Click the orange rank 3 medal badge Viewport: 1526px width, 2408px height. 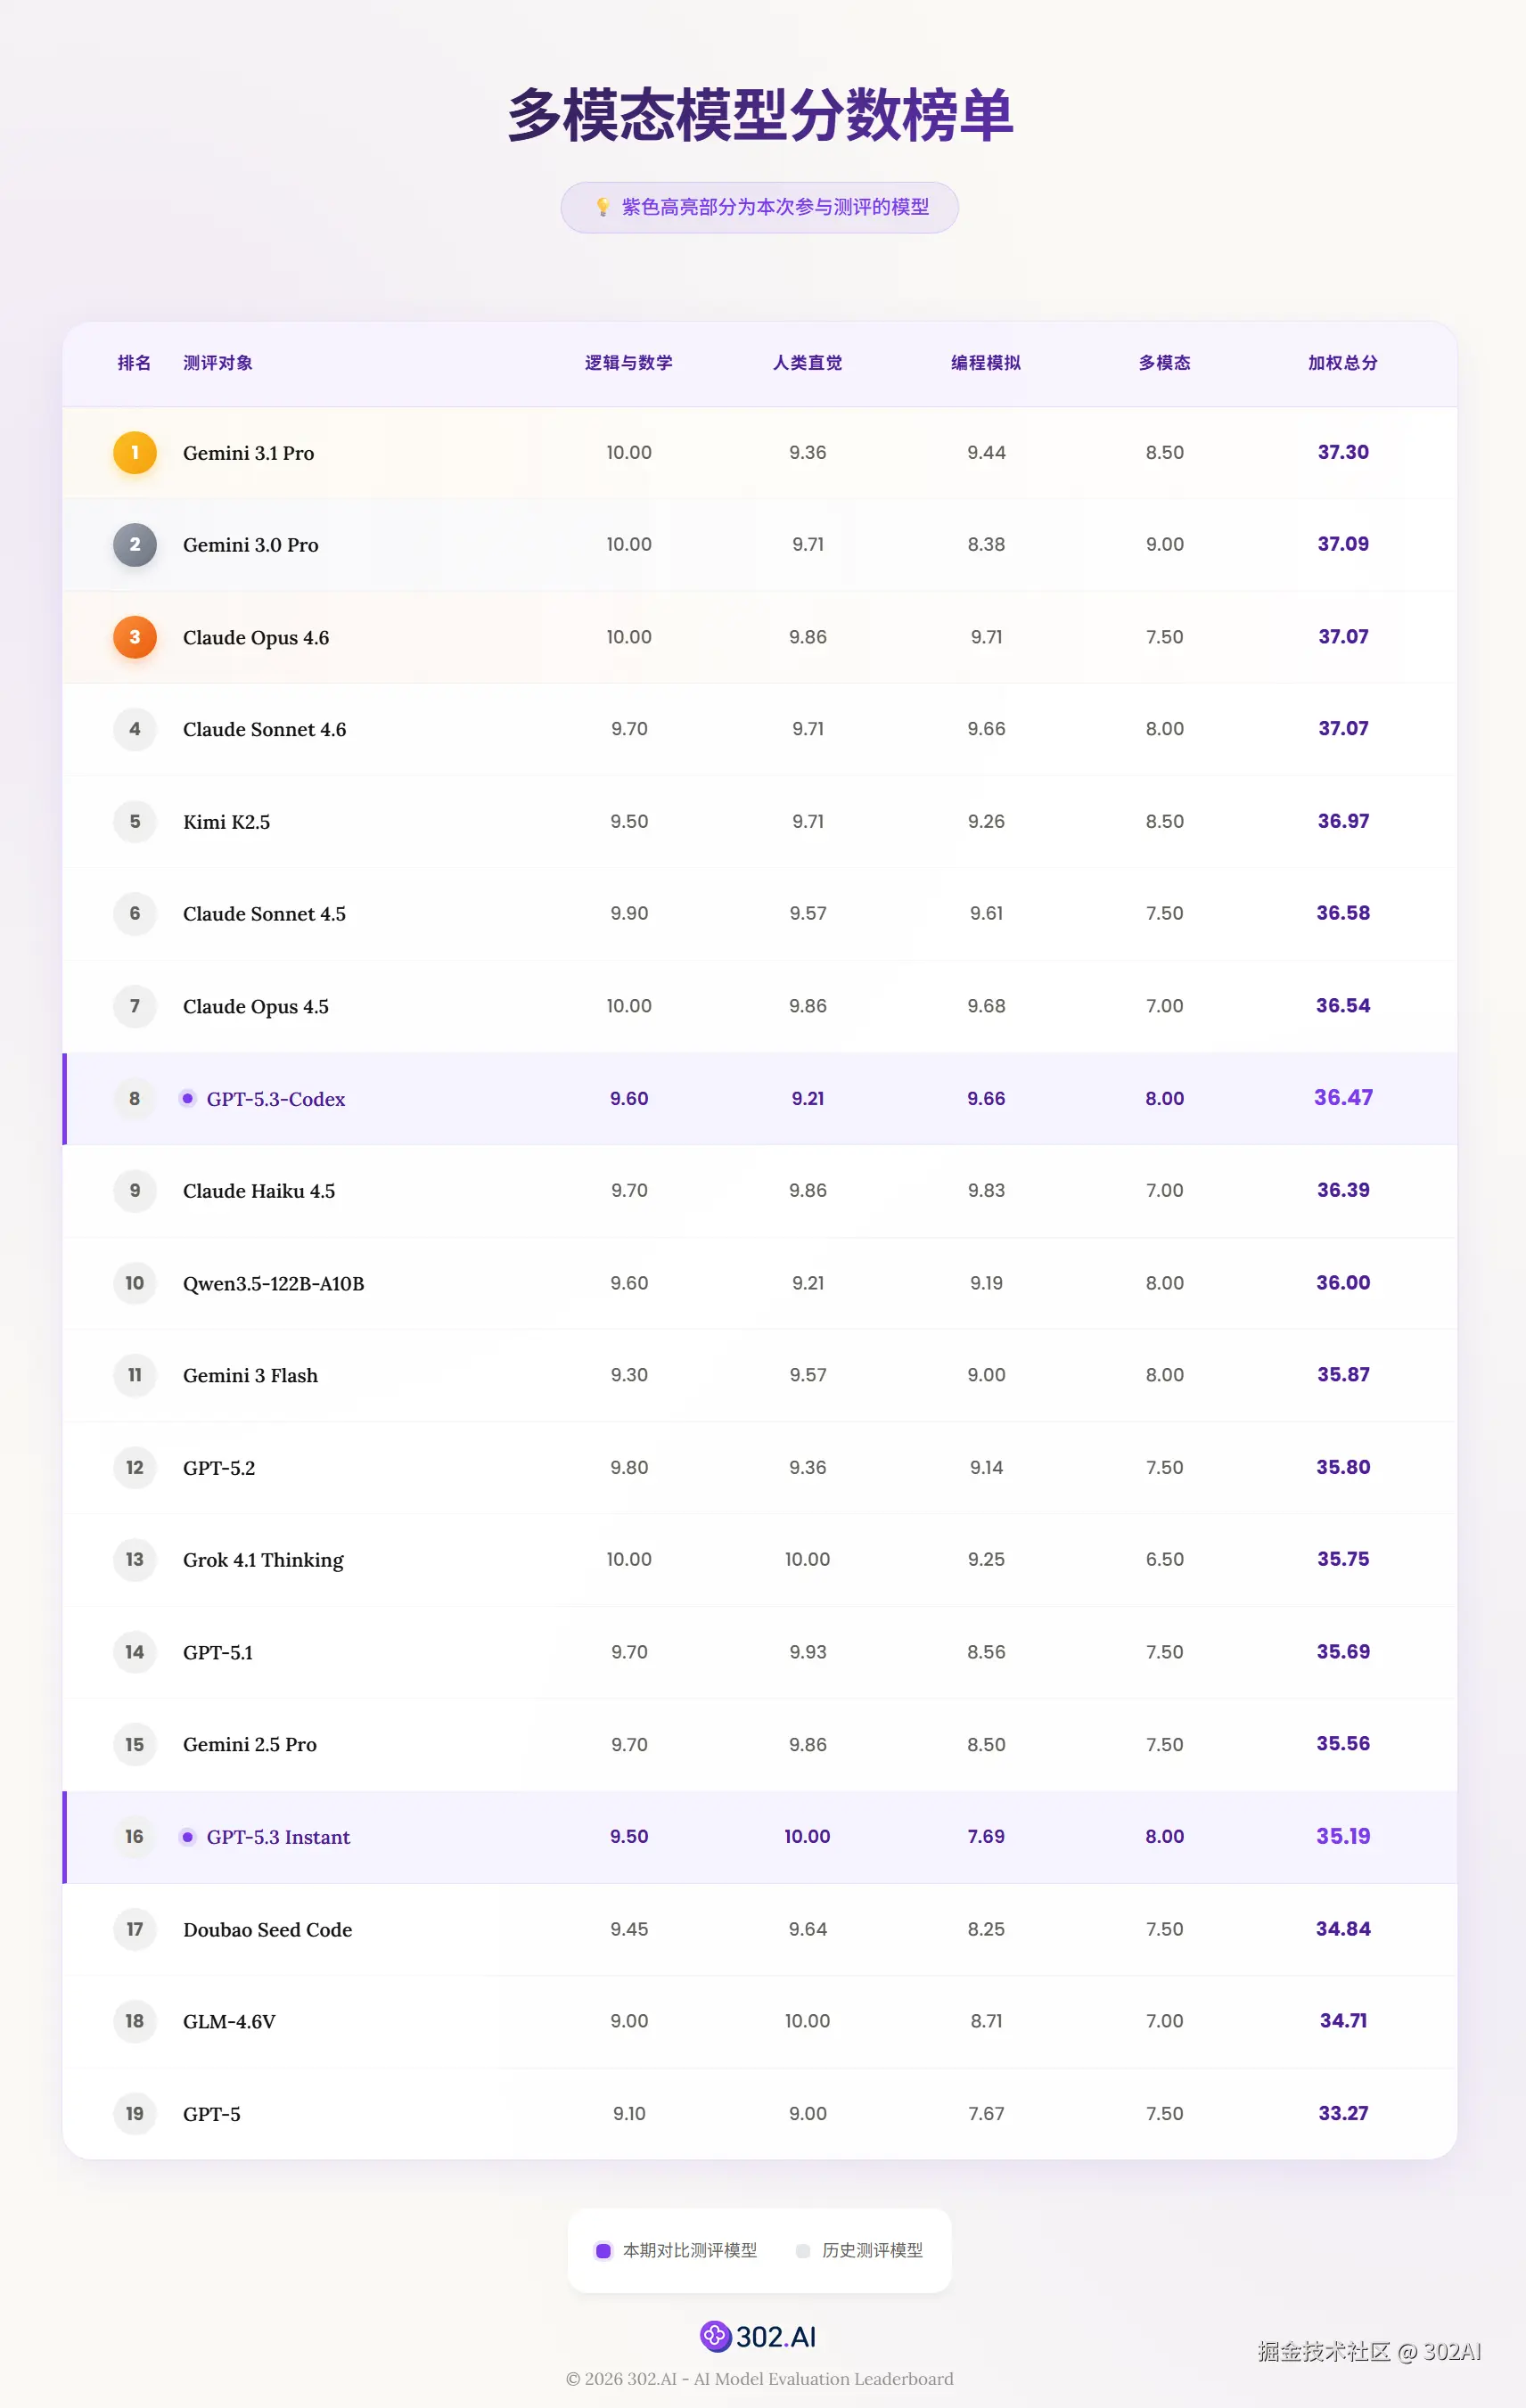pyautogui.click(x=134, y=637)
